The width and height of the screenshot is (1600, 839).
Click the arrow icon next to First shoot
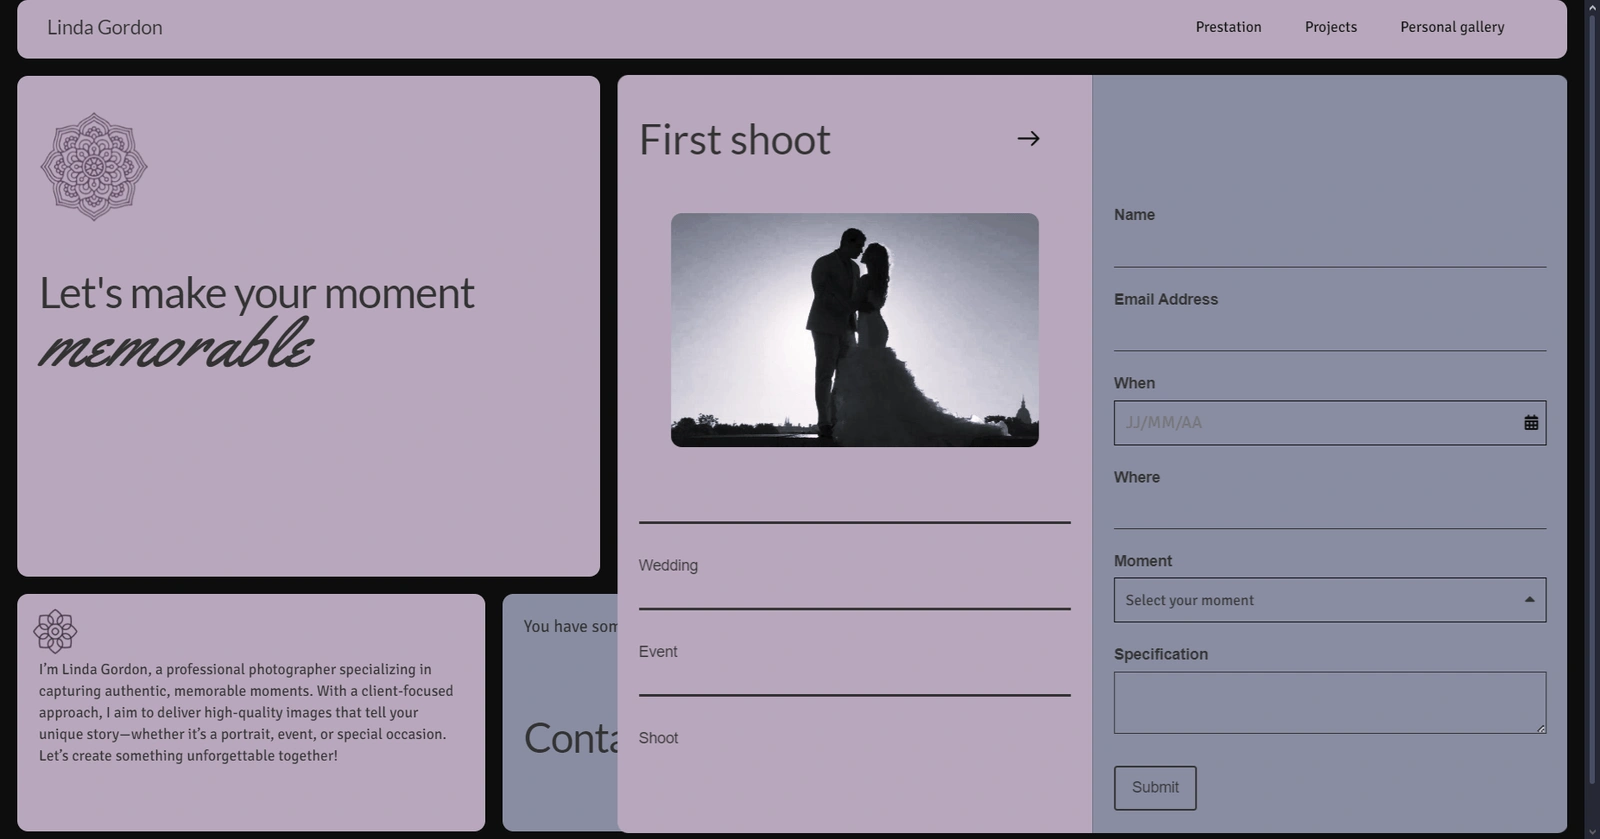tap(1028, 139)
